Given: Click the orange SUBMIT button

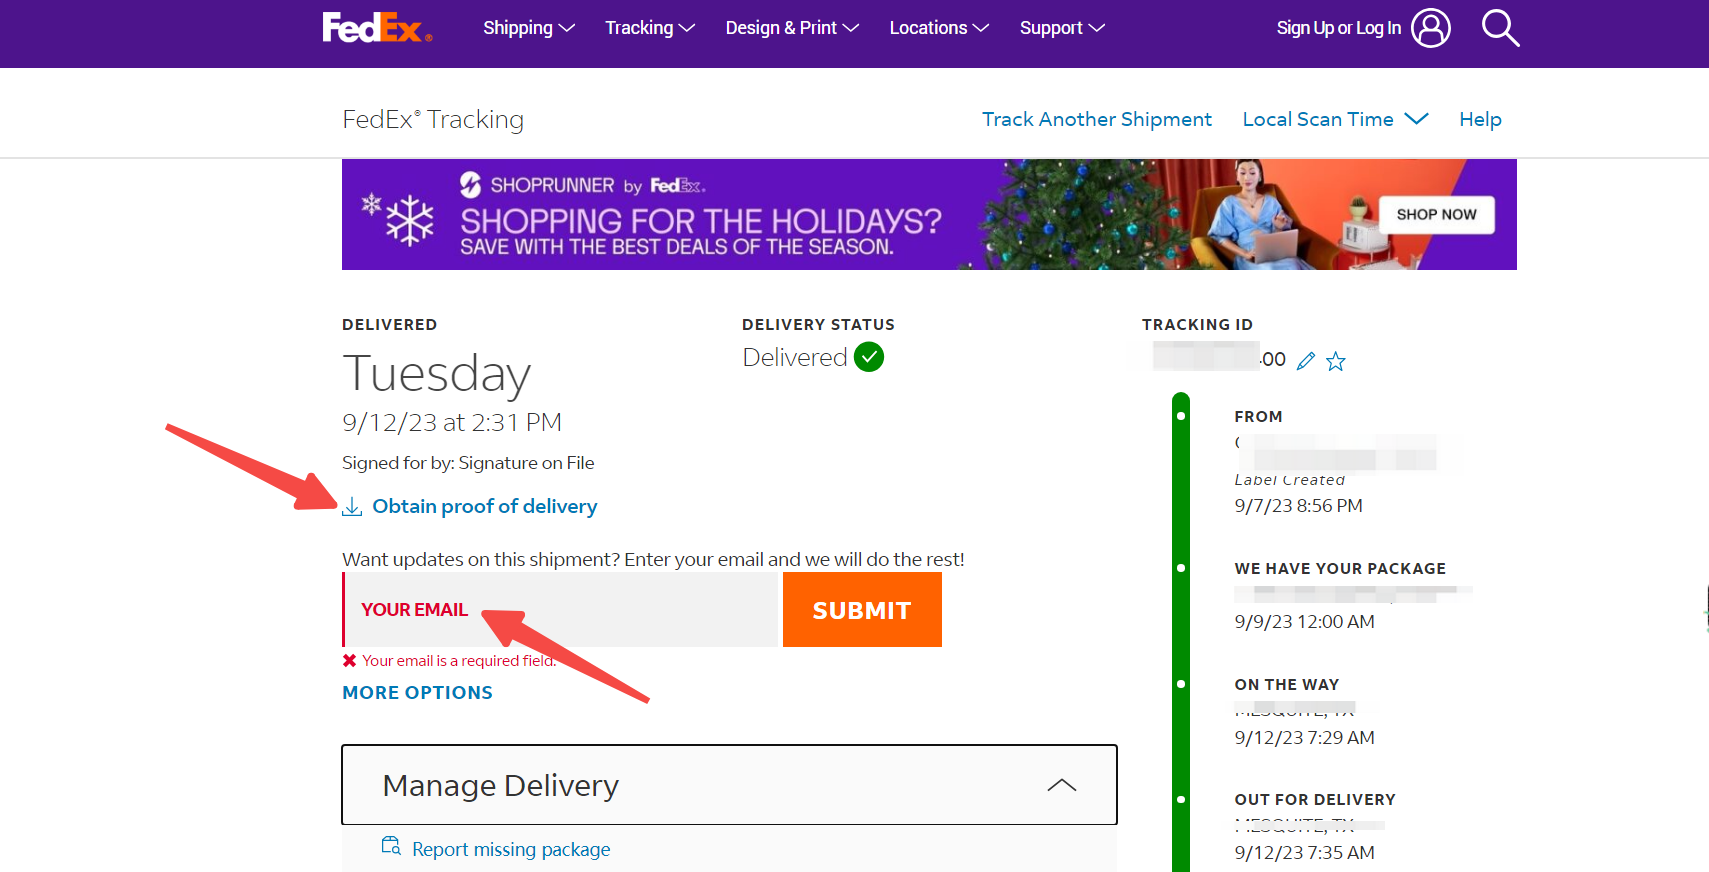Looking at the screenshot, I should (862, 610).
